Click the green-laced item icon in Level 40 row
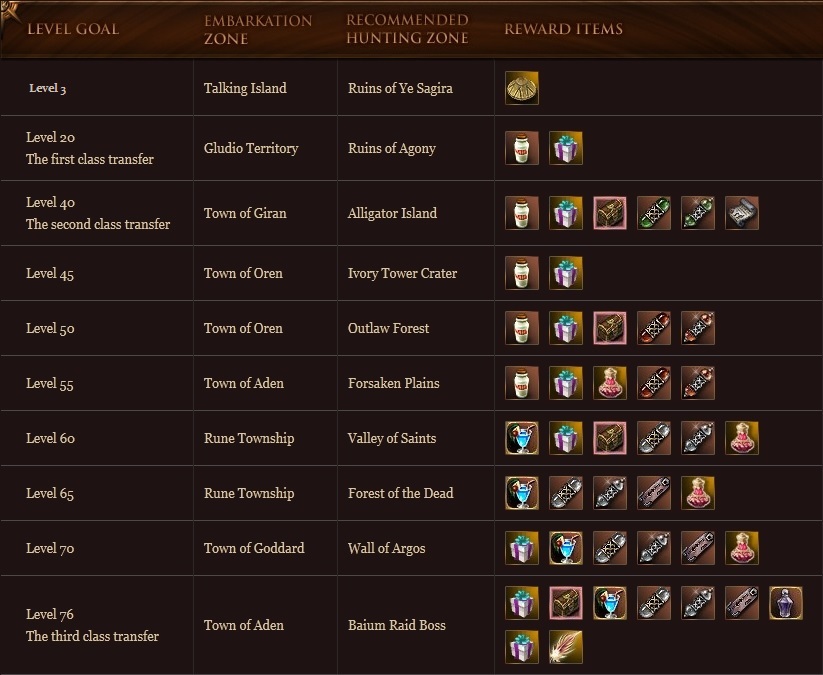Screen dimensions: 823x675 click(654, 213)
